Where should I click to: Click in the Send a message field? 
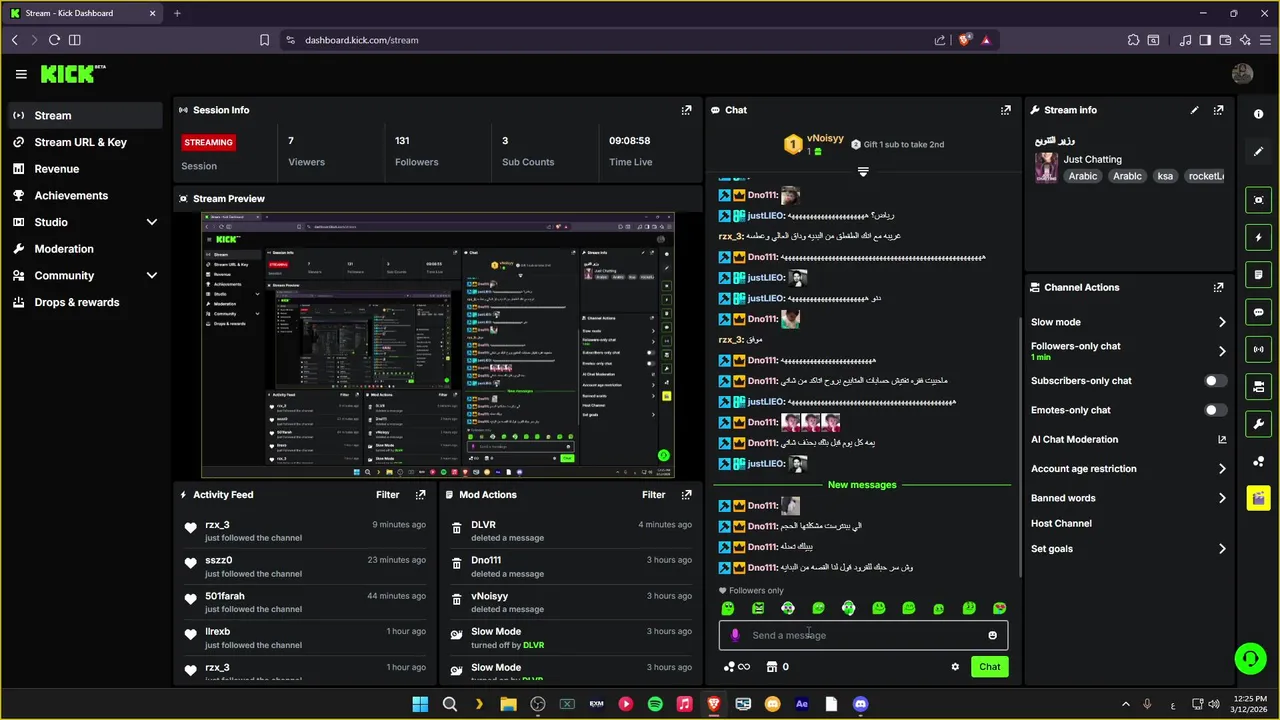(863, 635)
